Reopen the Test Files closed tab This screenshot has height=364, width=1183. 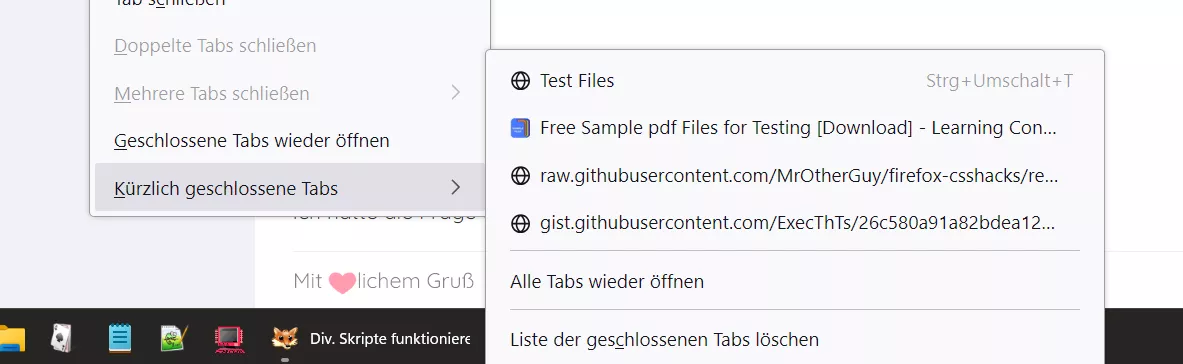pyautogui.click(x=795, y=81)
